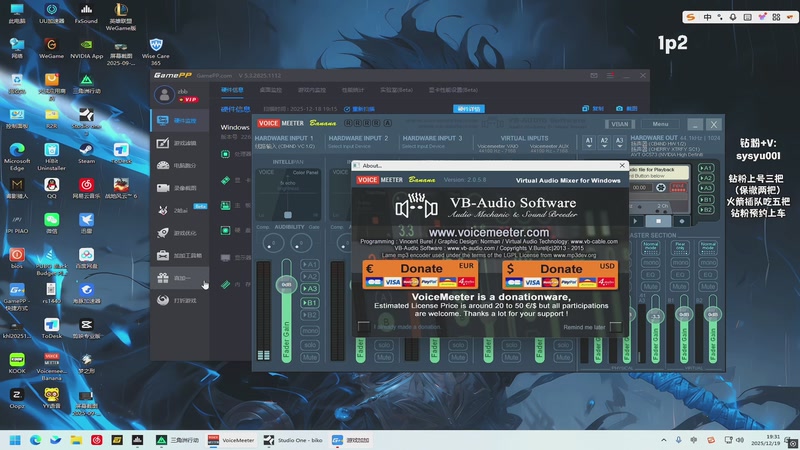Click the cassette recorder stop button
The image size is (800, 450).
pyautogui.click(x=658, y=221)
